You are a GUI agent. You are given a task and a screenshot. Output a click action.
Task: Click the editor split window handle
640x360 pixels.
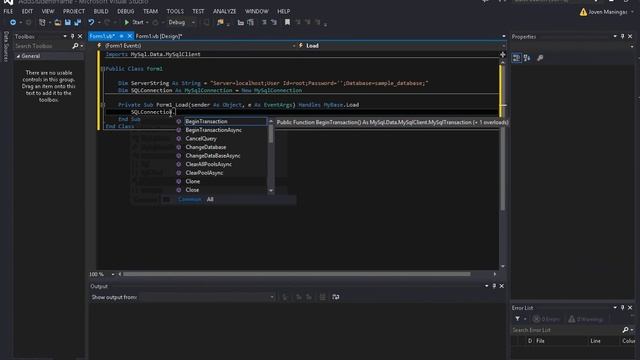pyautogui.click(x=503, y=54)
